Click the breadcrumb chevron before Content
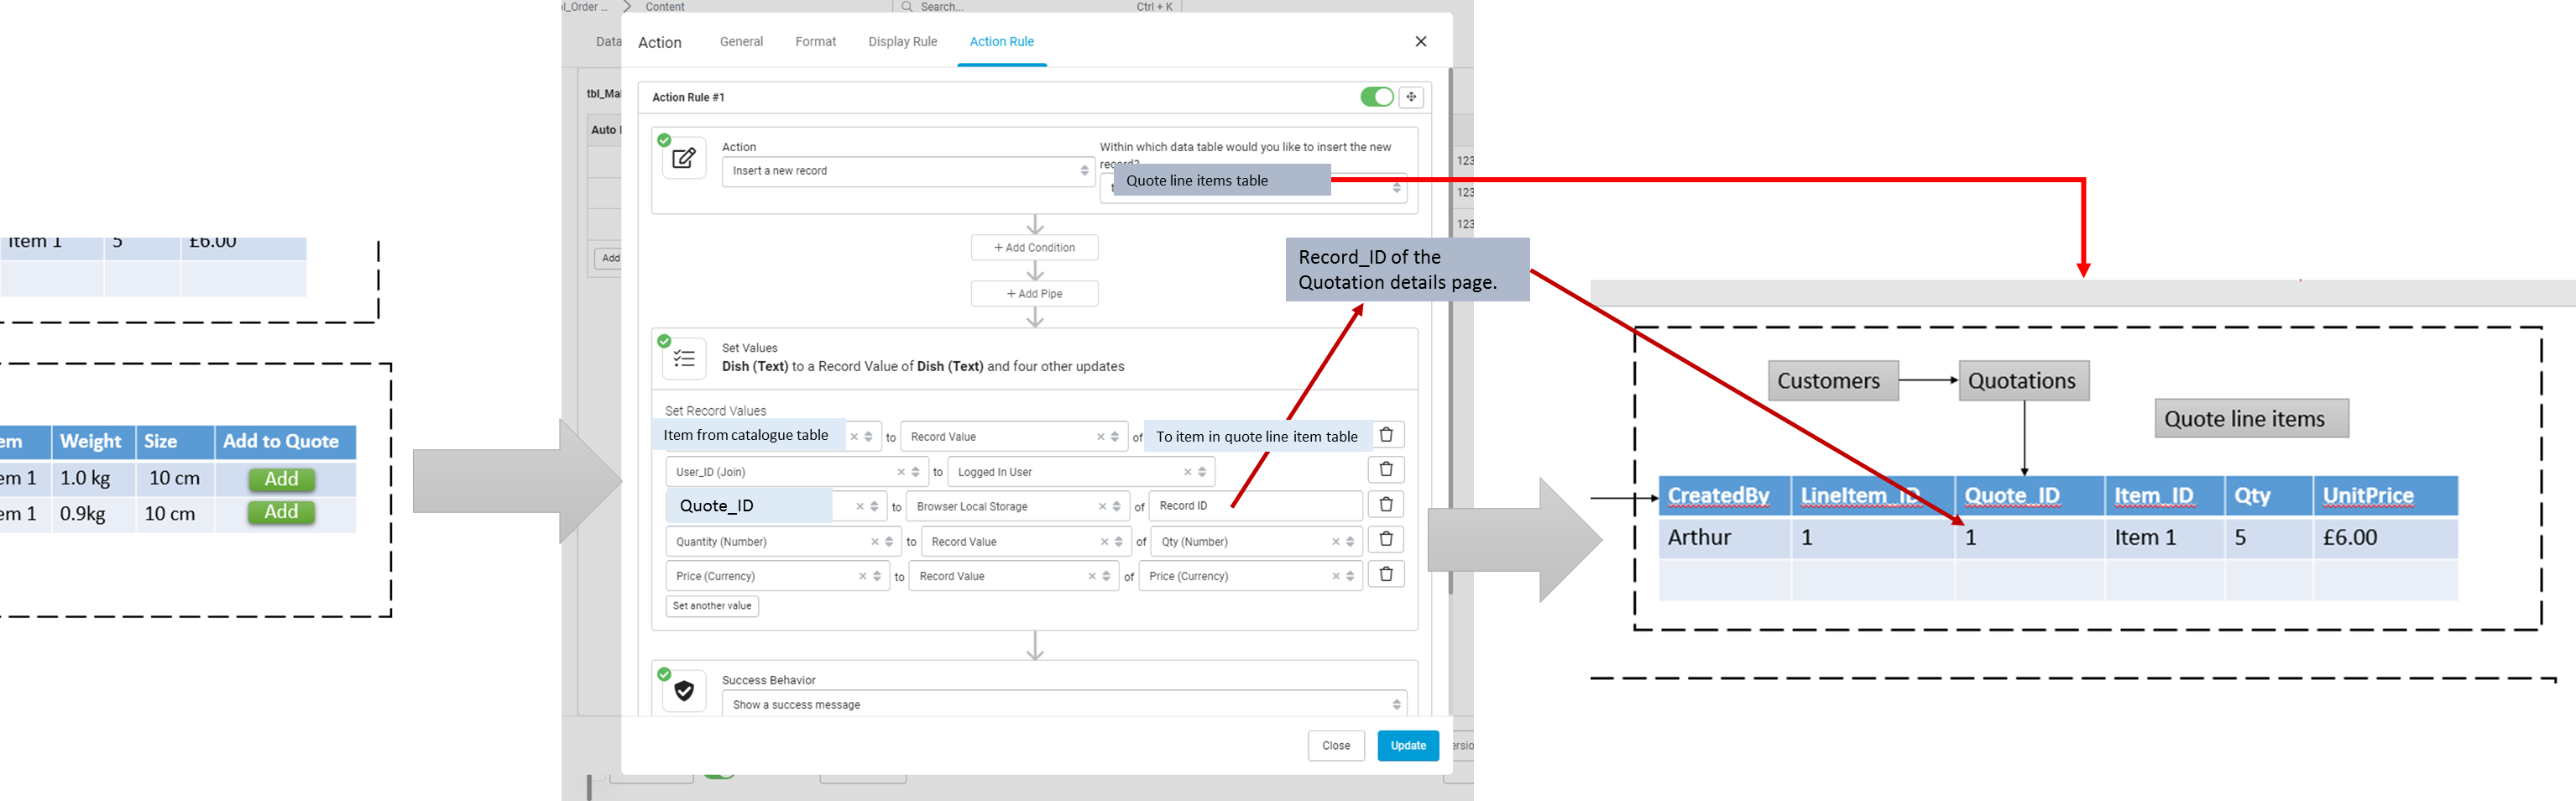Image resolution: width=2576 pixels, height=801 pixels. pos(627,7)
